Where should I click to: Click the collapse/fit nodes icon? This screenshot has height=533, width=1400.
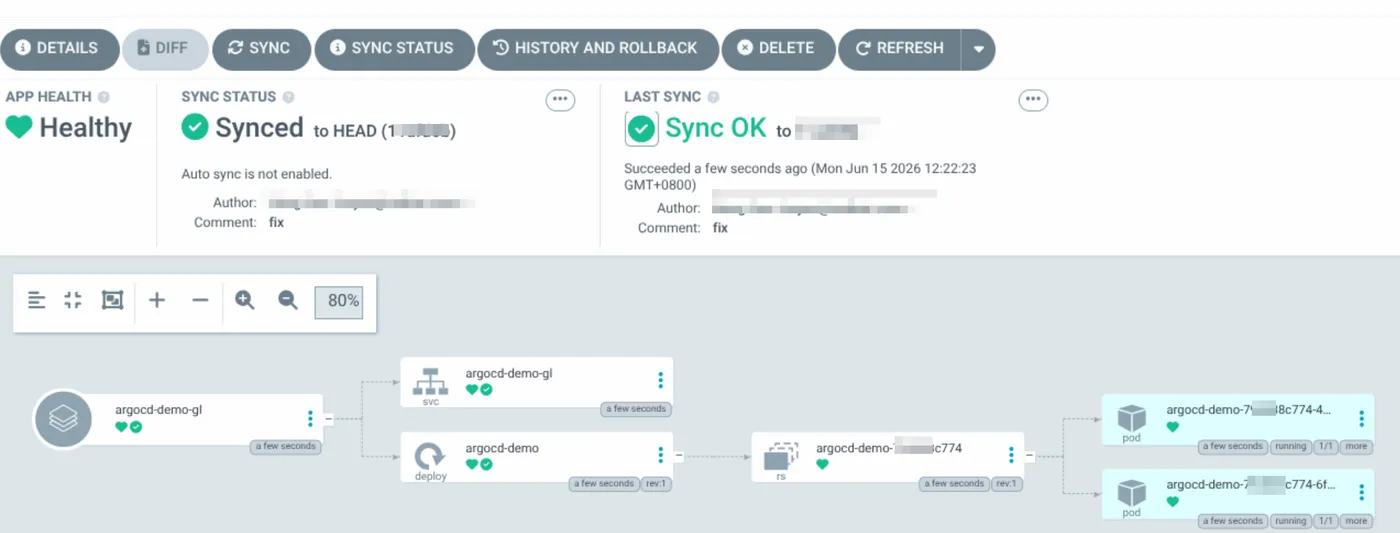pos(72,300)
